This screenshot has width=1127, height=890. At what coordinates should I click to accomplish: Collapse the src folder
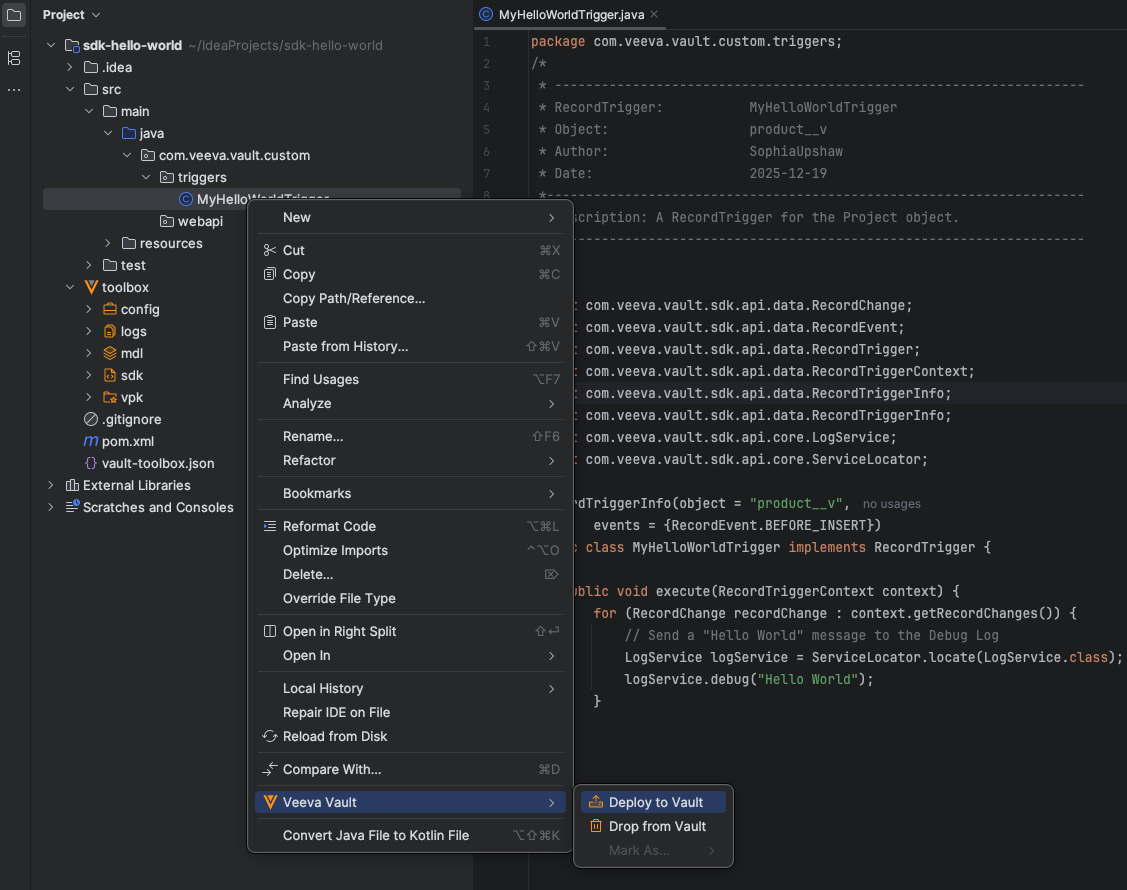pos(70,89)
